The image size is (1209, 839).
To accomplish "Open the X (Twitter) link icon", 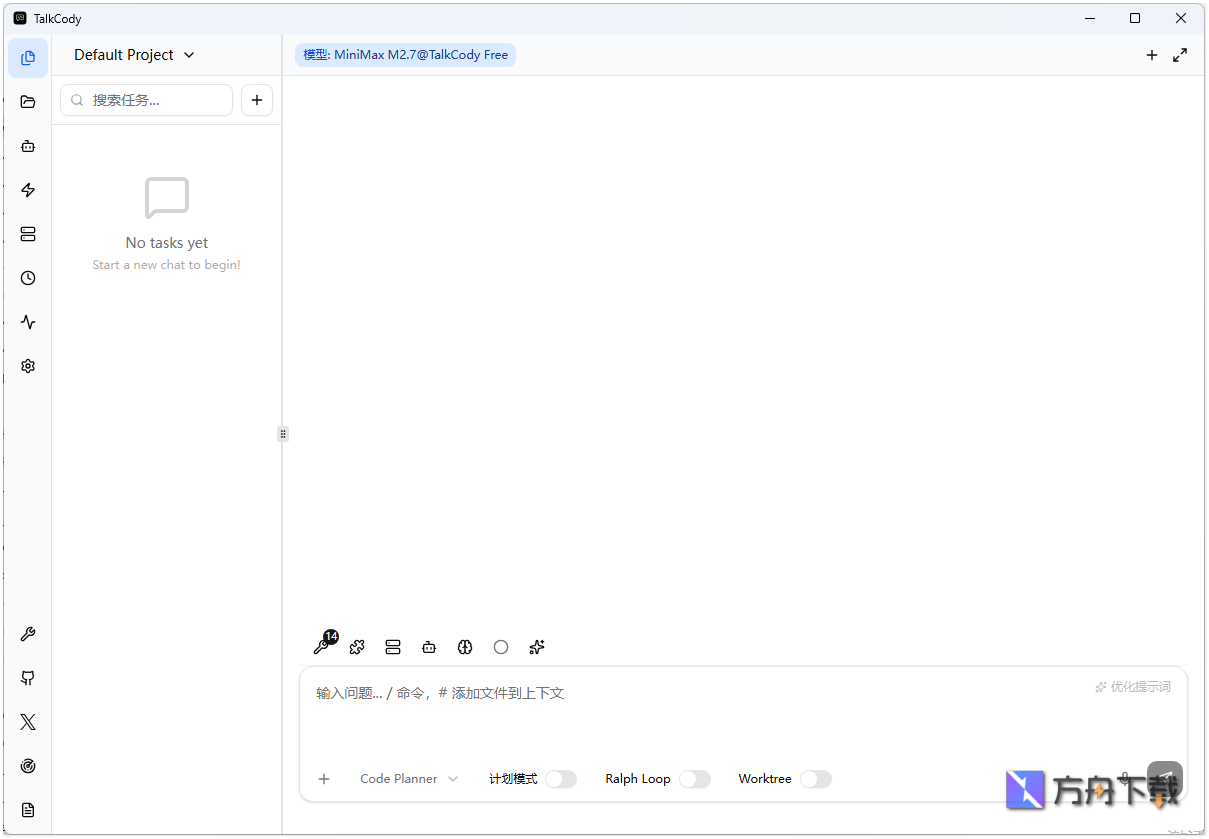I will 28,722.
